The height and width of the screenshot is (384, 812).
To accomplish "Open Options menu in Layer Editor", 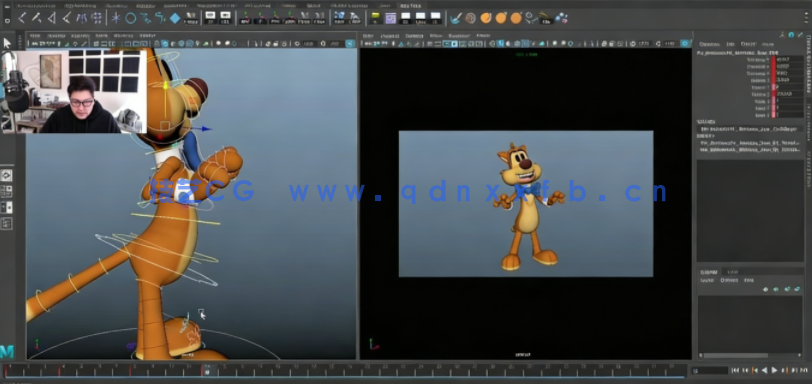I will point(729,280).
